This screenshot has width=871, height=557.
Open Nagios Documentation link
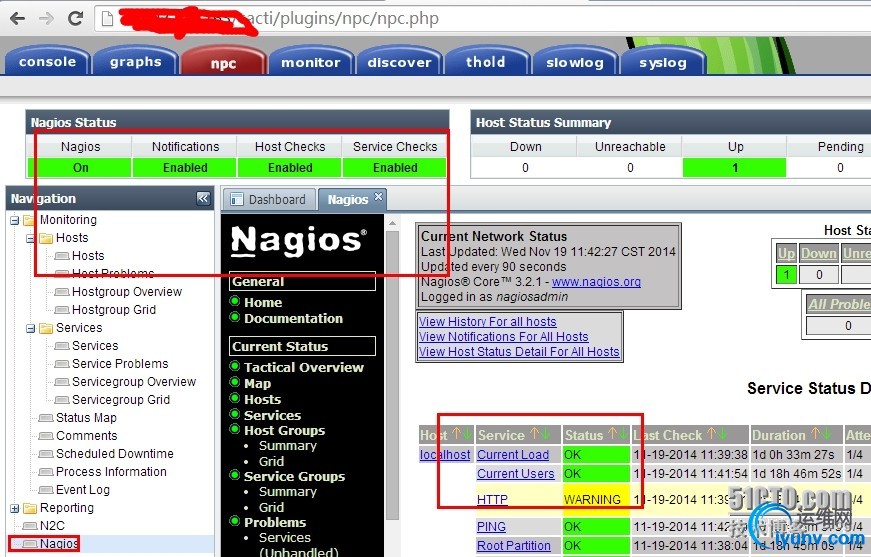click(293, 318)
